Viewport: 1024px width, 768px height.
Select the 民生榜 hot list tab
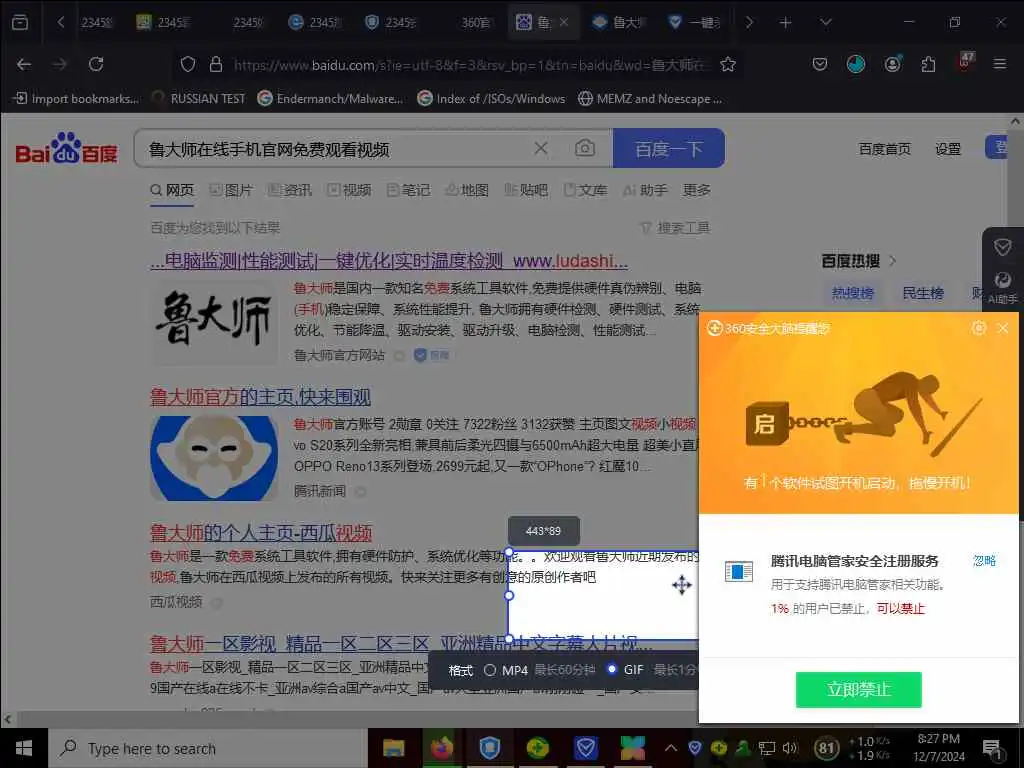click(923, 293)
